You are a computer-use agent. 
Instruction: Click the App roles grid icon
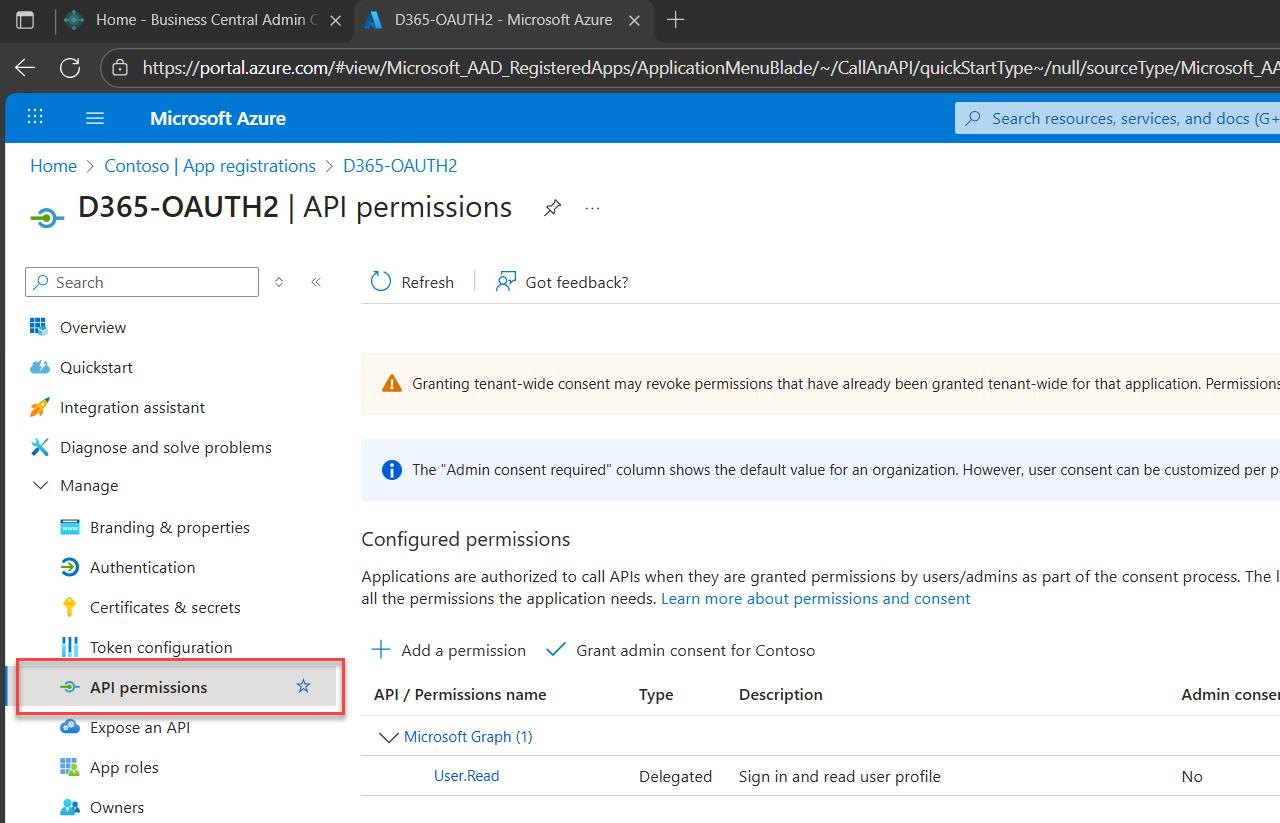pos(69,767)
